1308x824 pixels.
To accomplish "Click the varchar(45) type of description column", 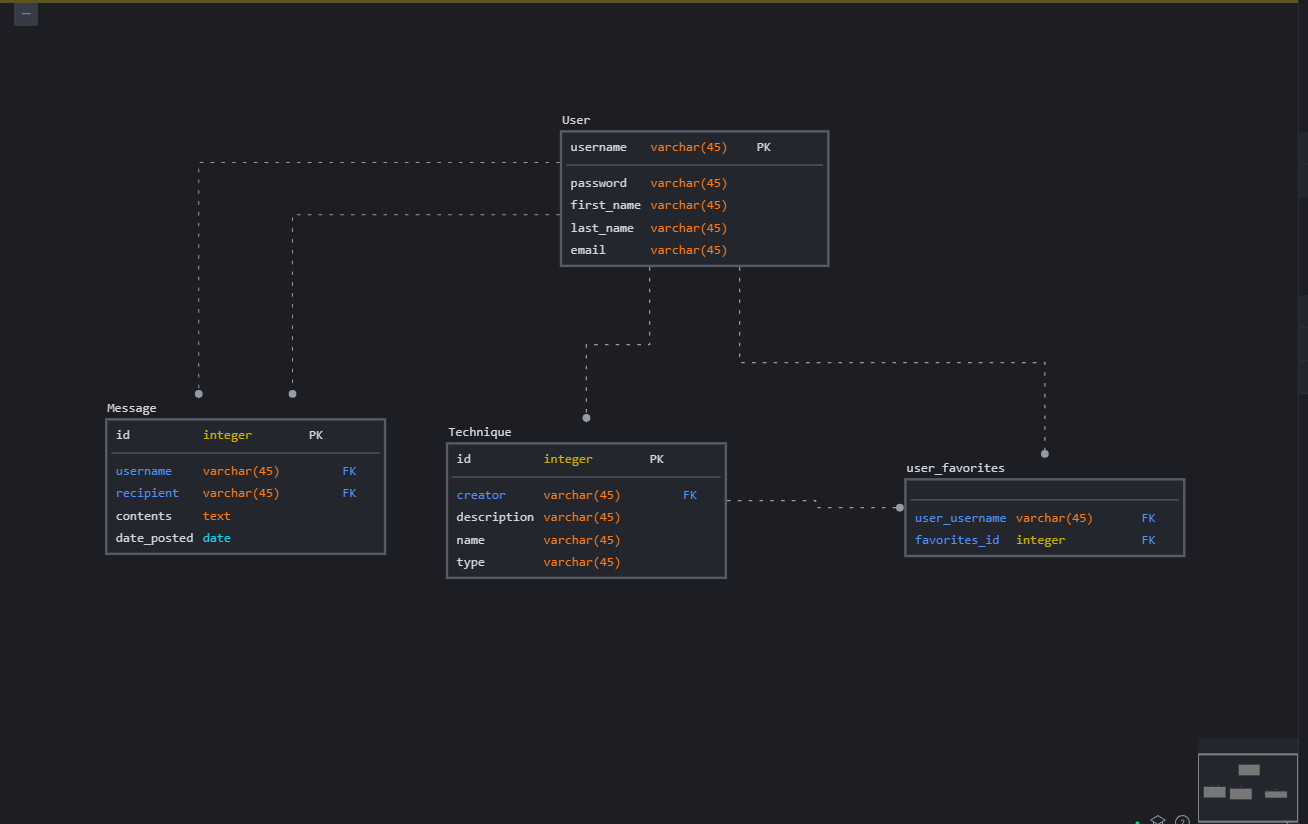I will coord(582,517).
